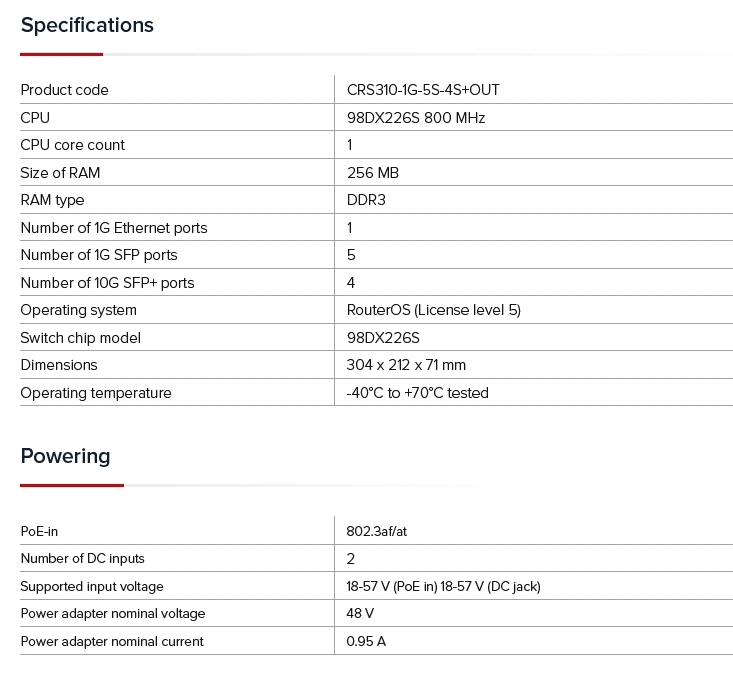This screenshot has width=733, height=674.
Task: Click the power adapter nominal voltage 48 V
Action: click(x=360, y=614)
